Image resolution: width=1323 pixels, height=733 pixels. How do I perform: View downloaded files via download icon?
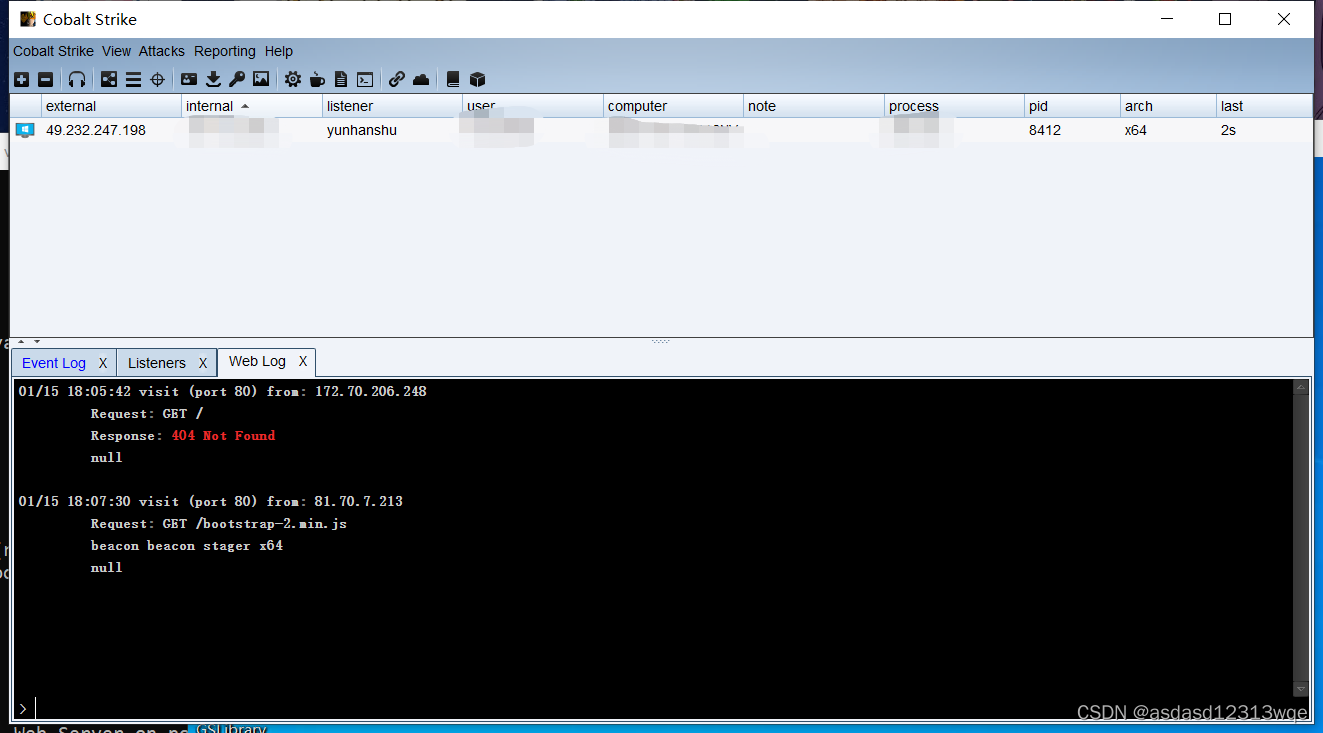pyautogui.click(x=213, y=79)
